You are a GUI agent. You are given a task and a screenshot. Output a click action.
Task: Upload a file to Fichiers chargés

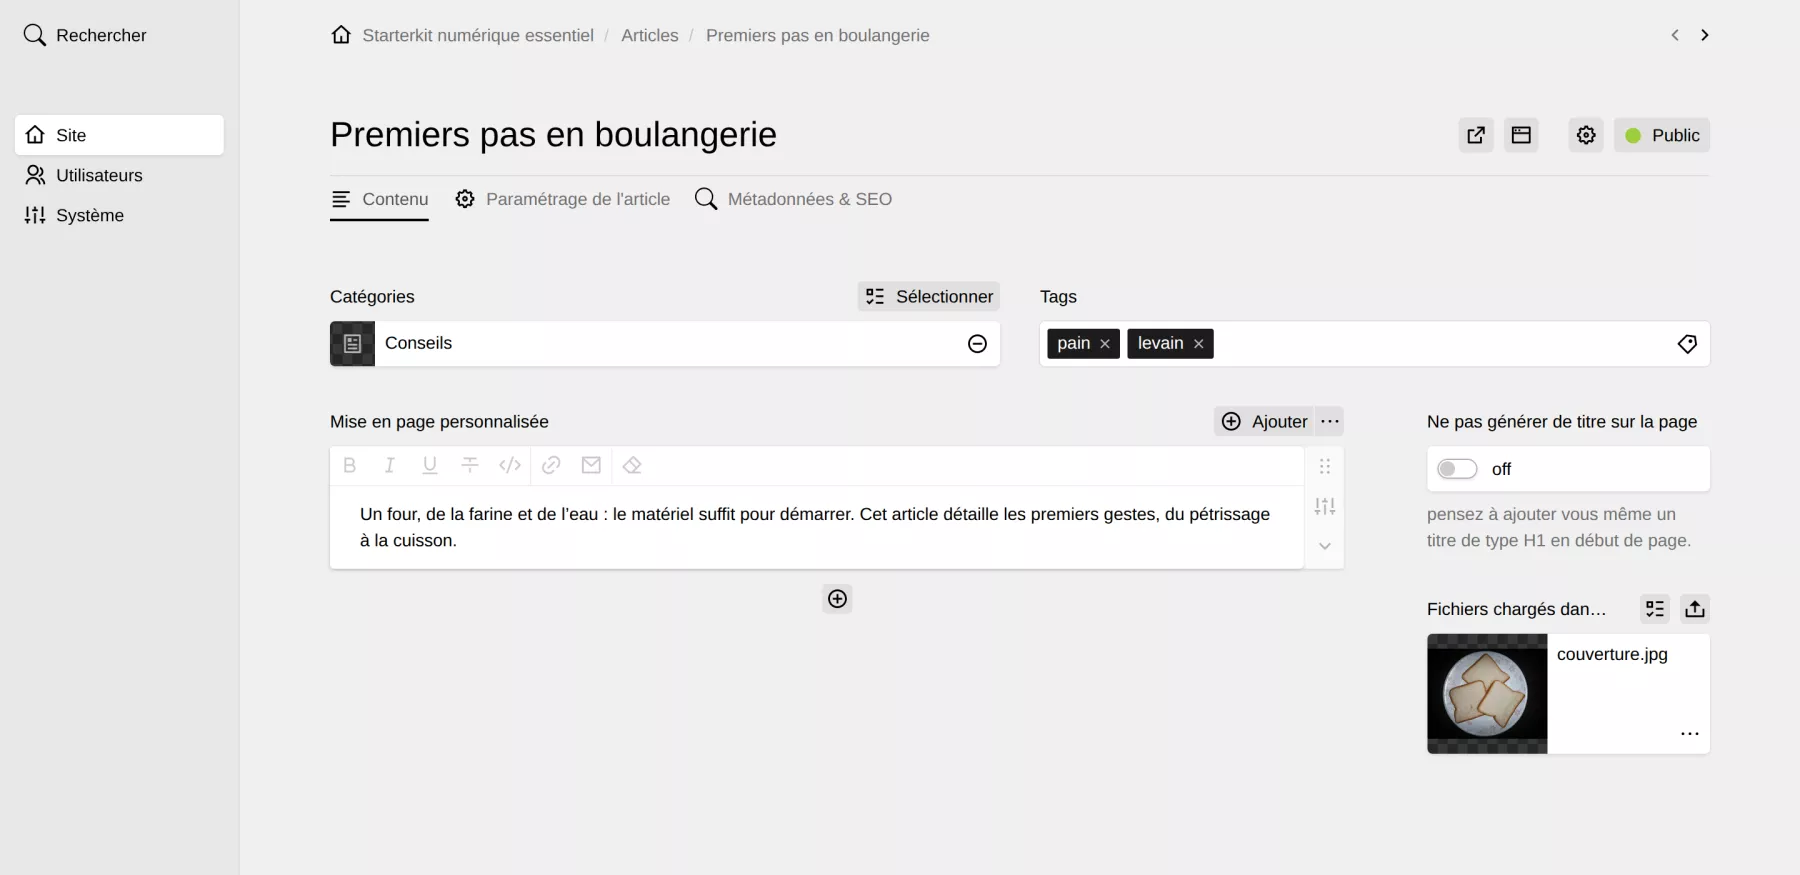(x=1695, y=609)
